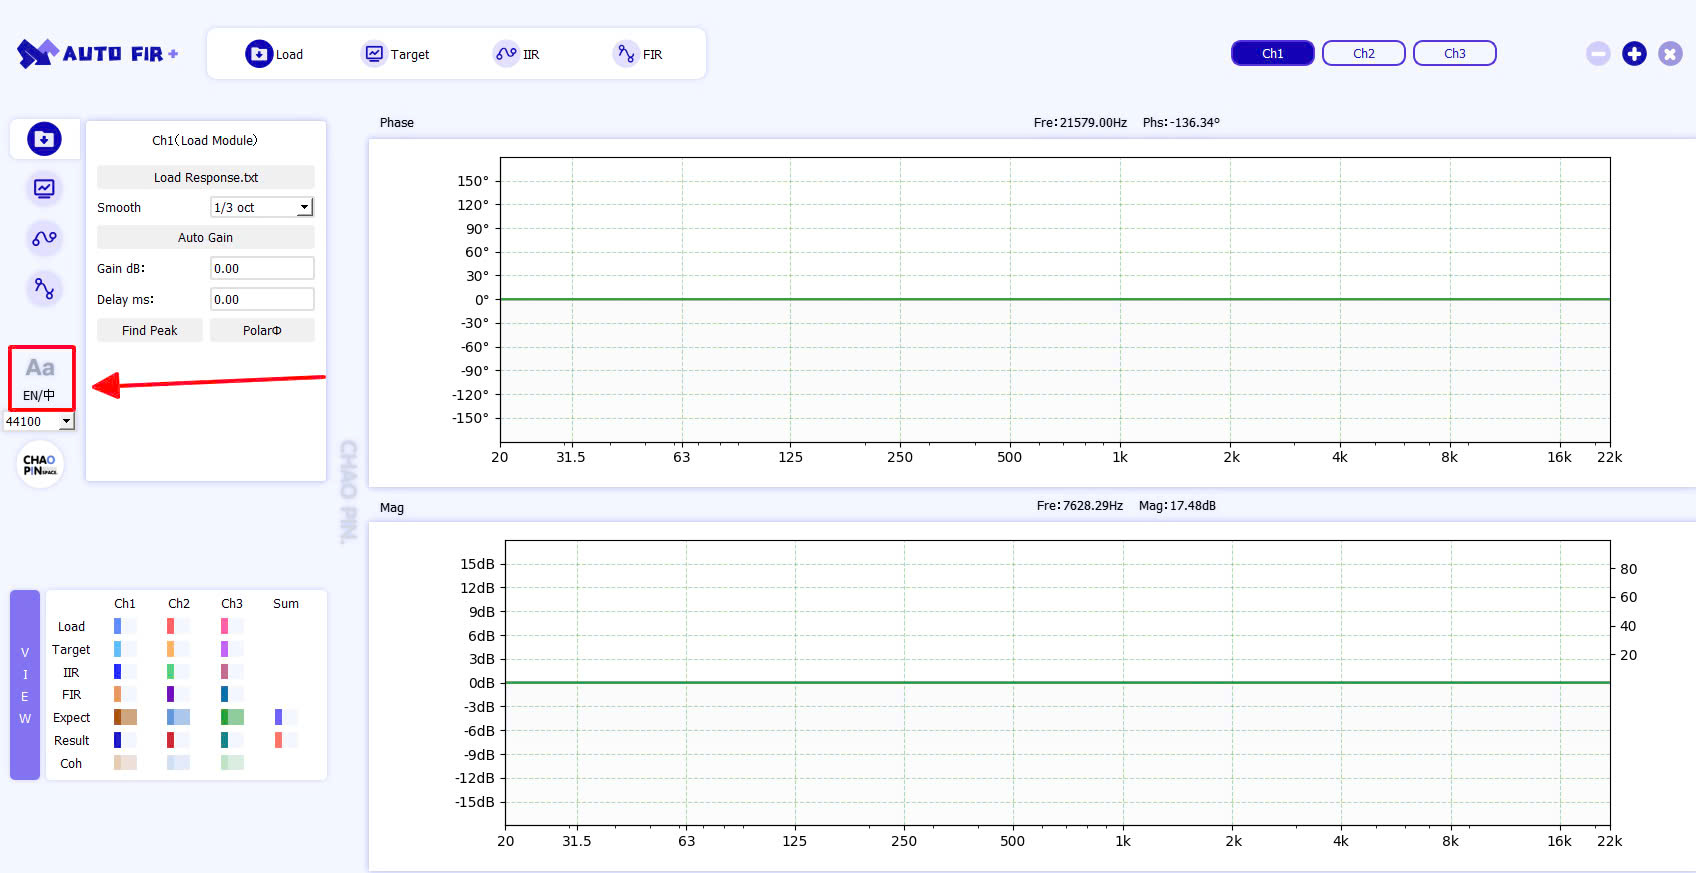The height and width of the screenshot is (873, 1696).
Task: Toggle Ch2 Expect curve visibility
Action: 178,717
